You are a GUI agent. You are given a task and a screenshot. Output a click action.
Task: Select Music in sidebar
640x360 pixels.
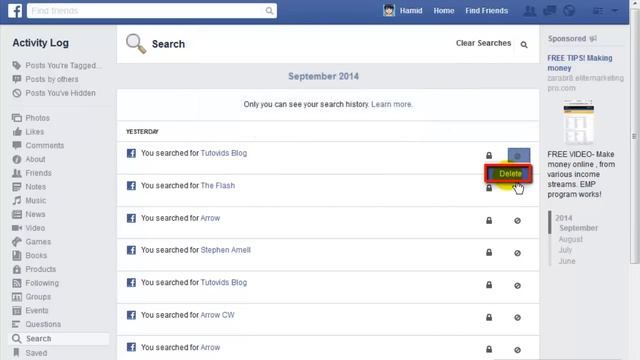[x=29, y=200]
